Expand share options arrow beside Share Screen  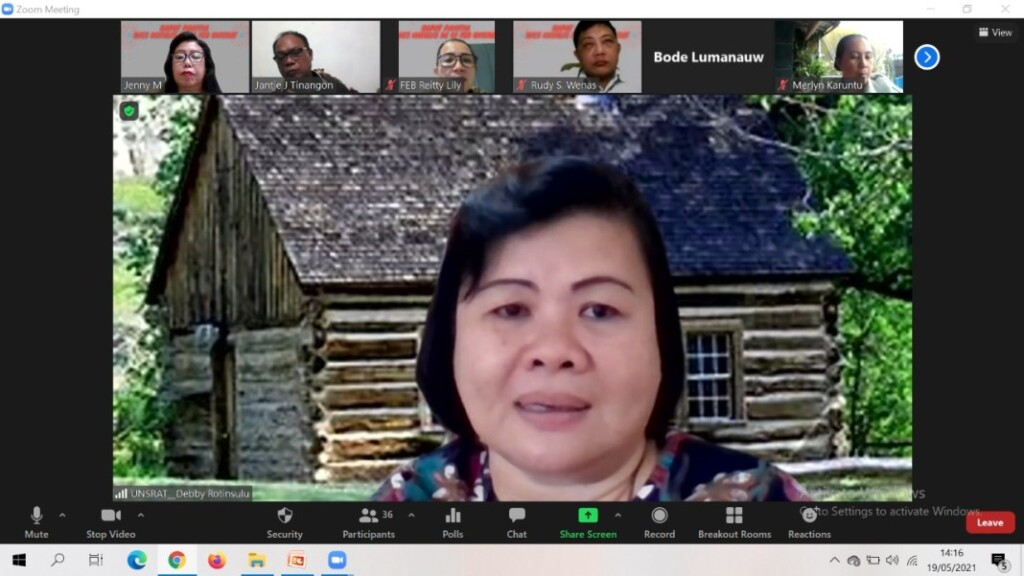point(618,515)
